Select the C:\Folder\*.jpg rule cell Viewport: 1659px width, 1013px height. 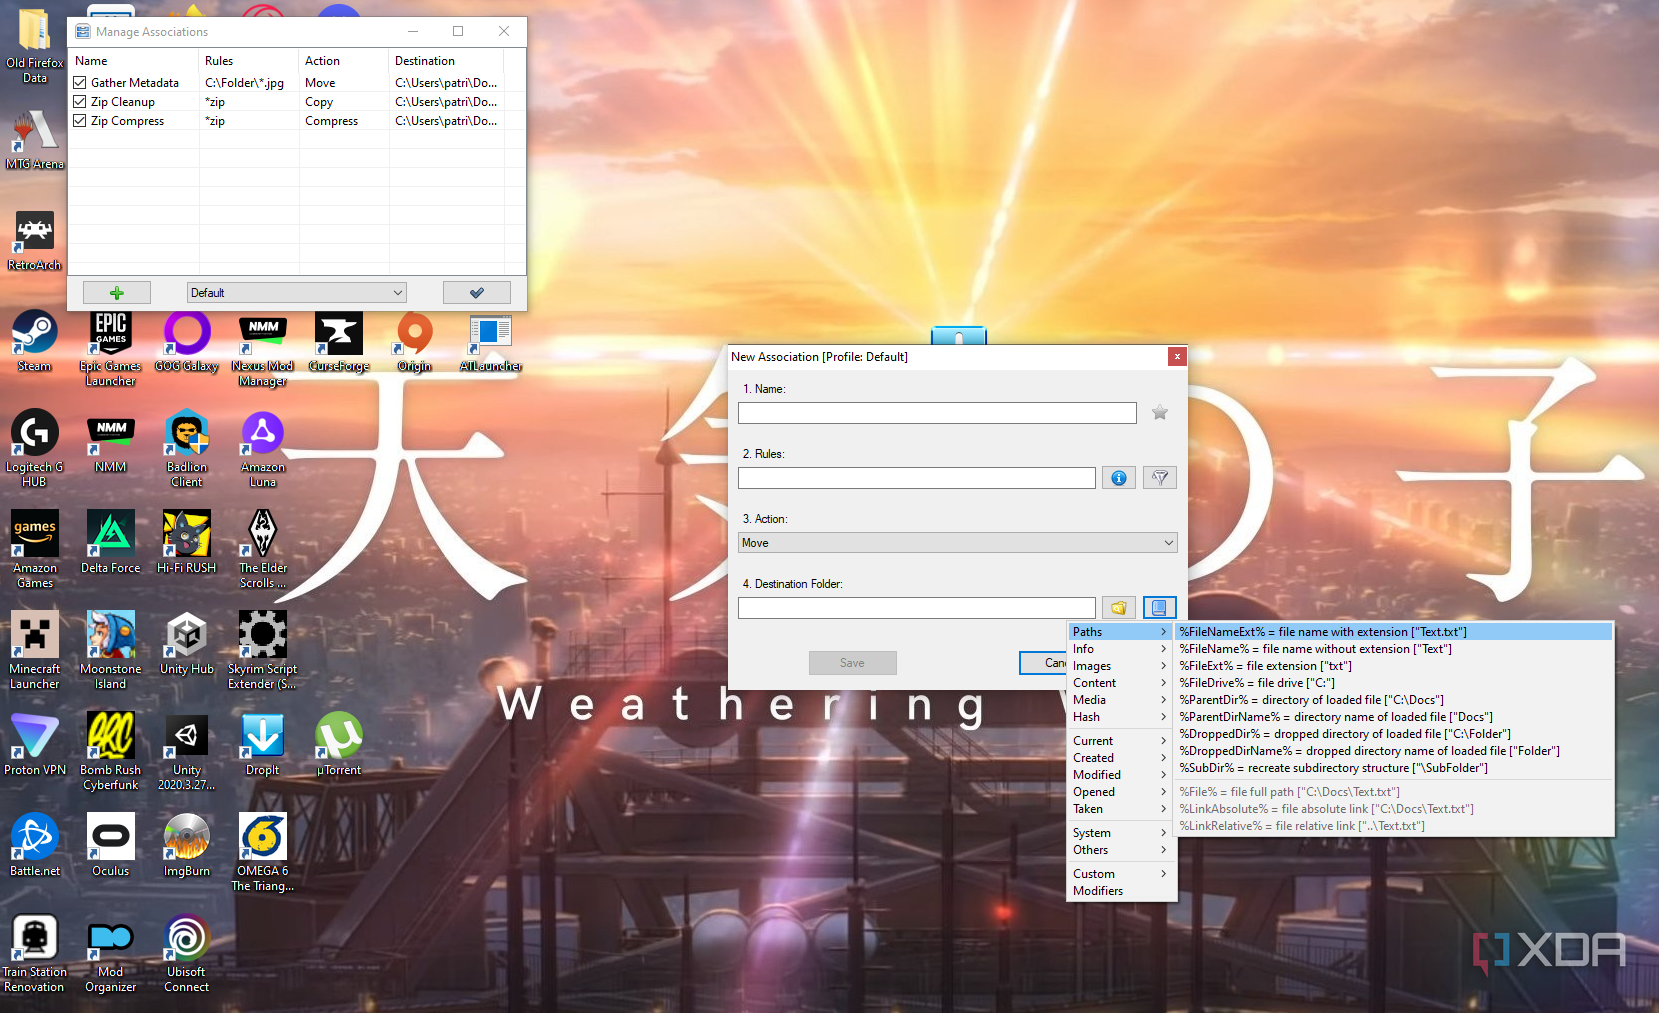(249, 83)
